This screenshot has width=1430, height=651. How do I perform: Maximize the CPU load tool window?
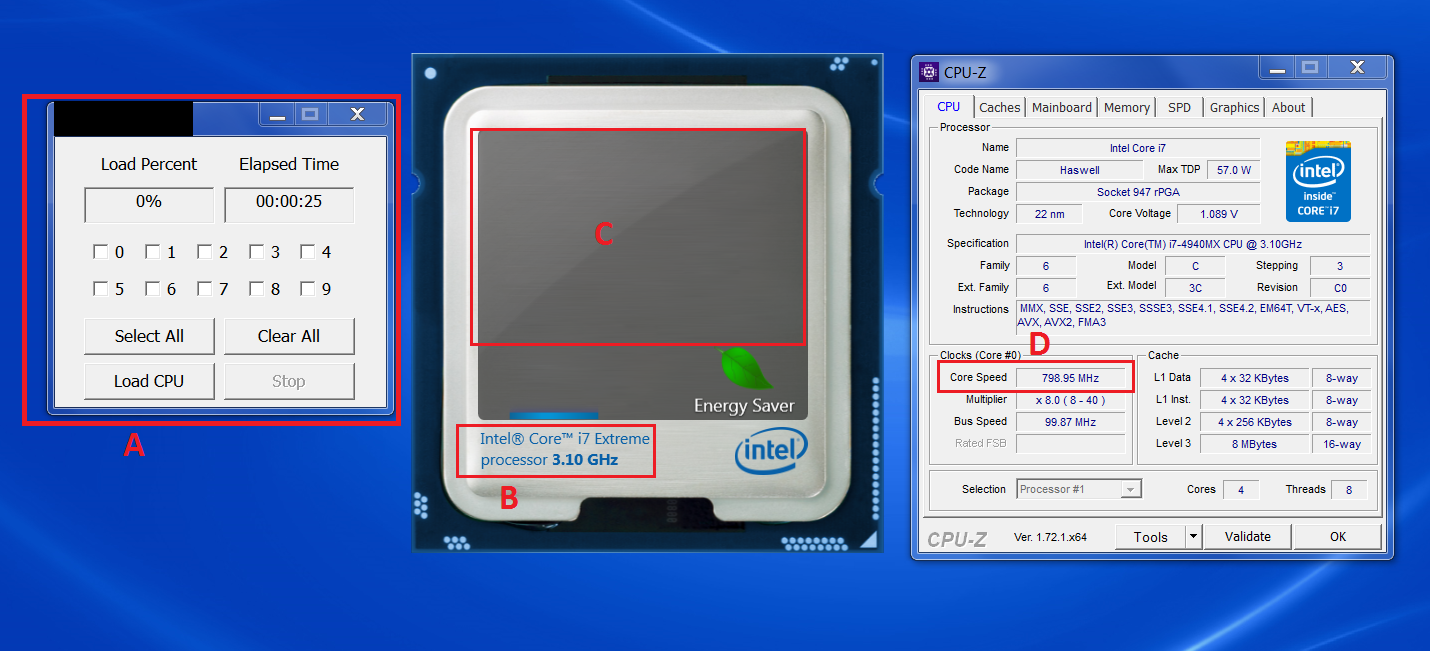pyautogui.click(x=310, y=115)
